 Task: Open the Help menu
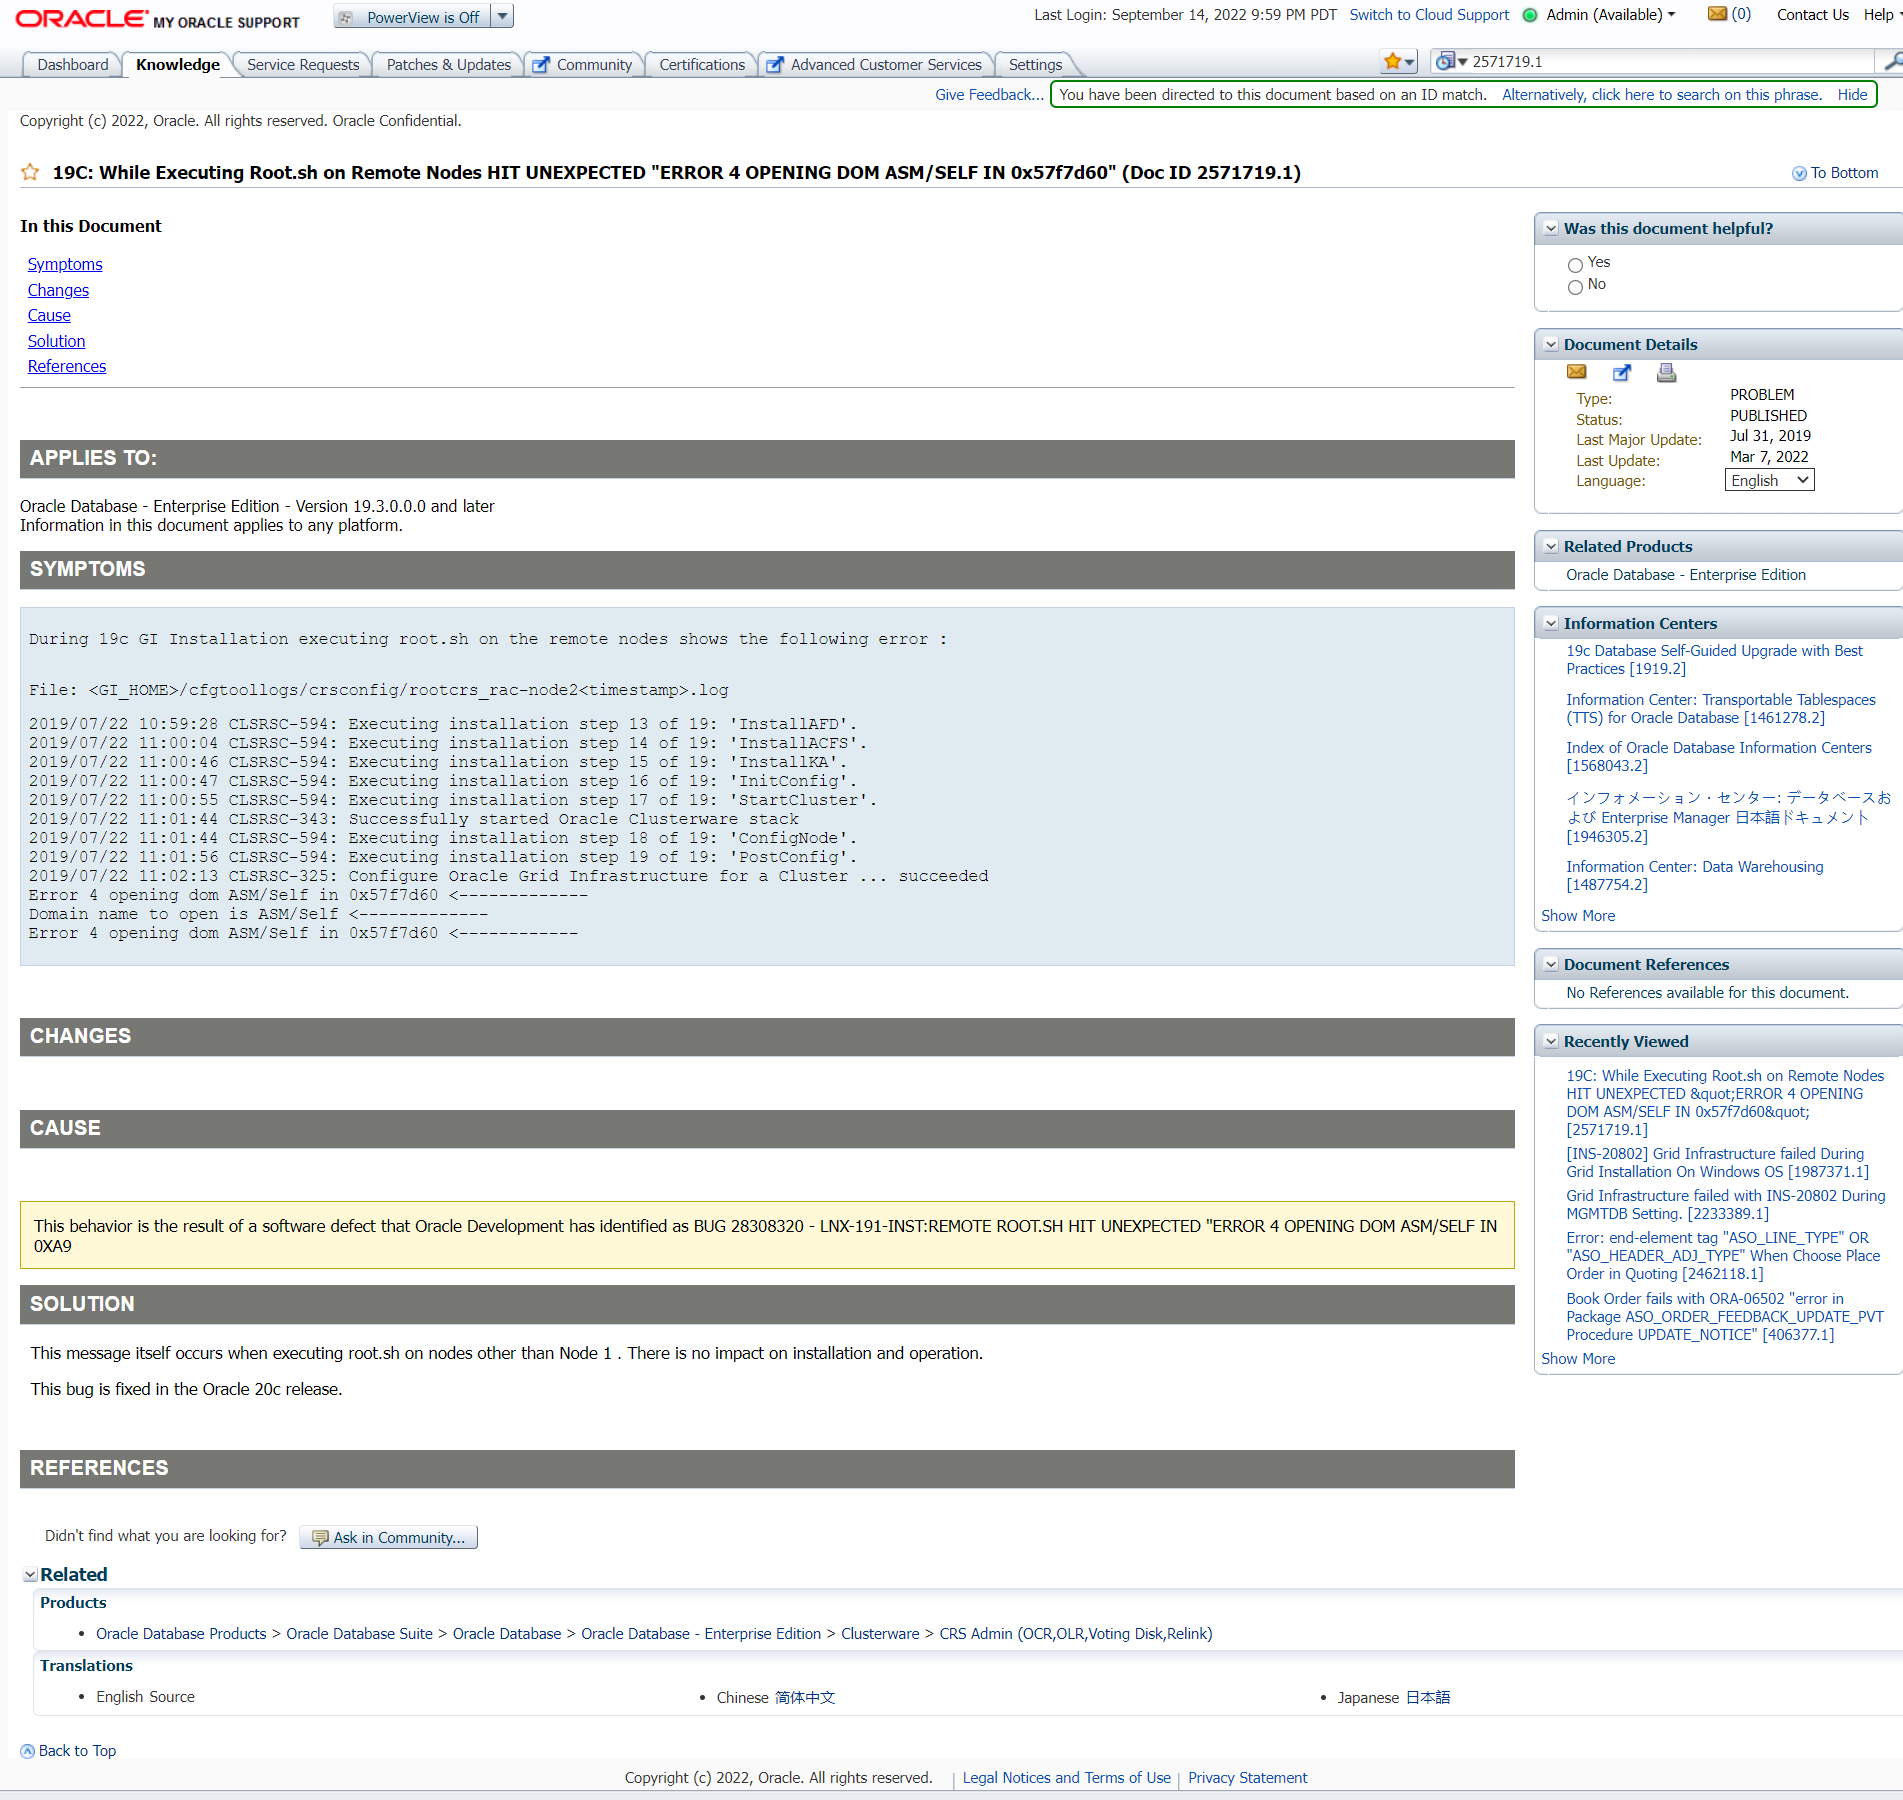[x=1882, y=15]
